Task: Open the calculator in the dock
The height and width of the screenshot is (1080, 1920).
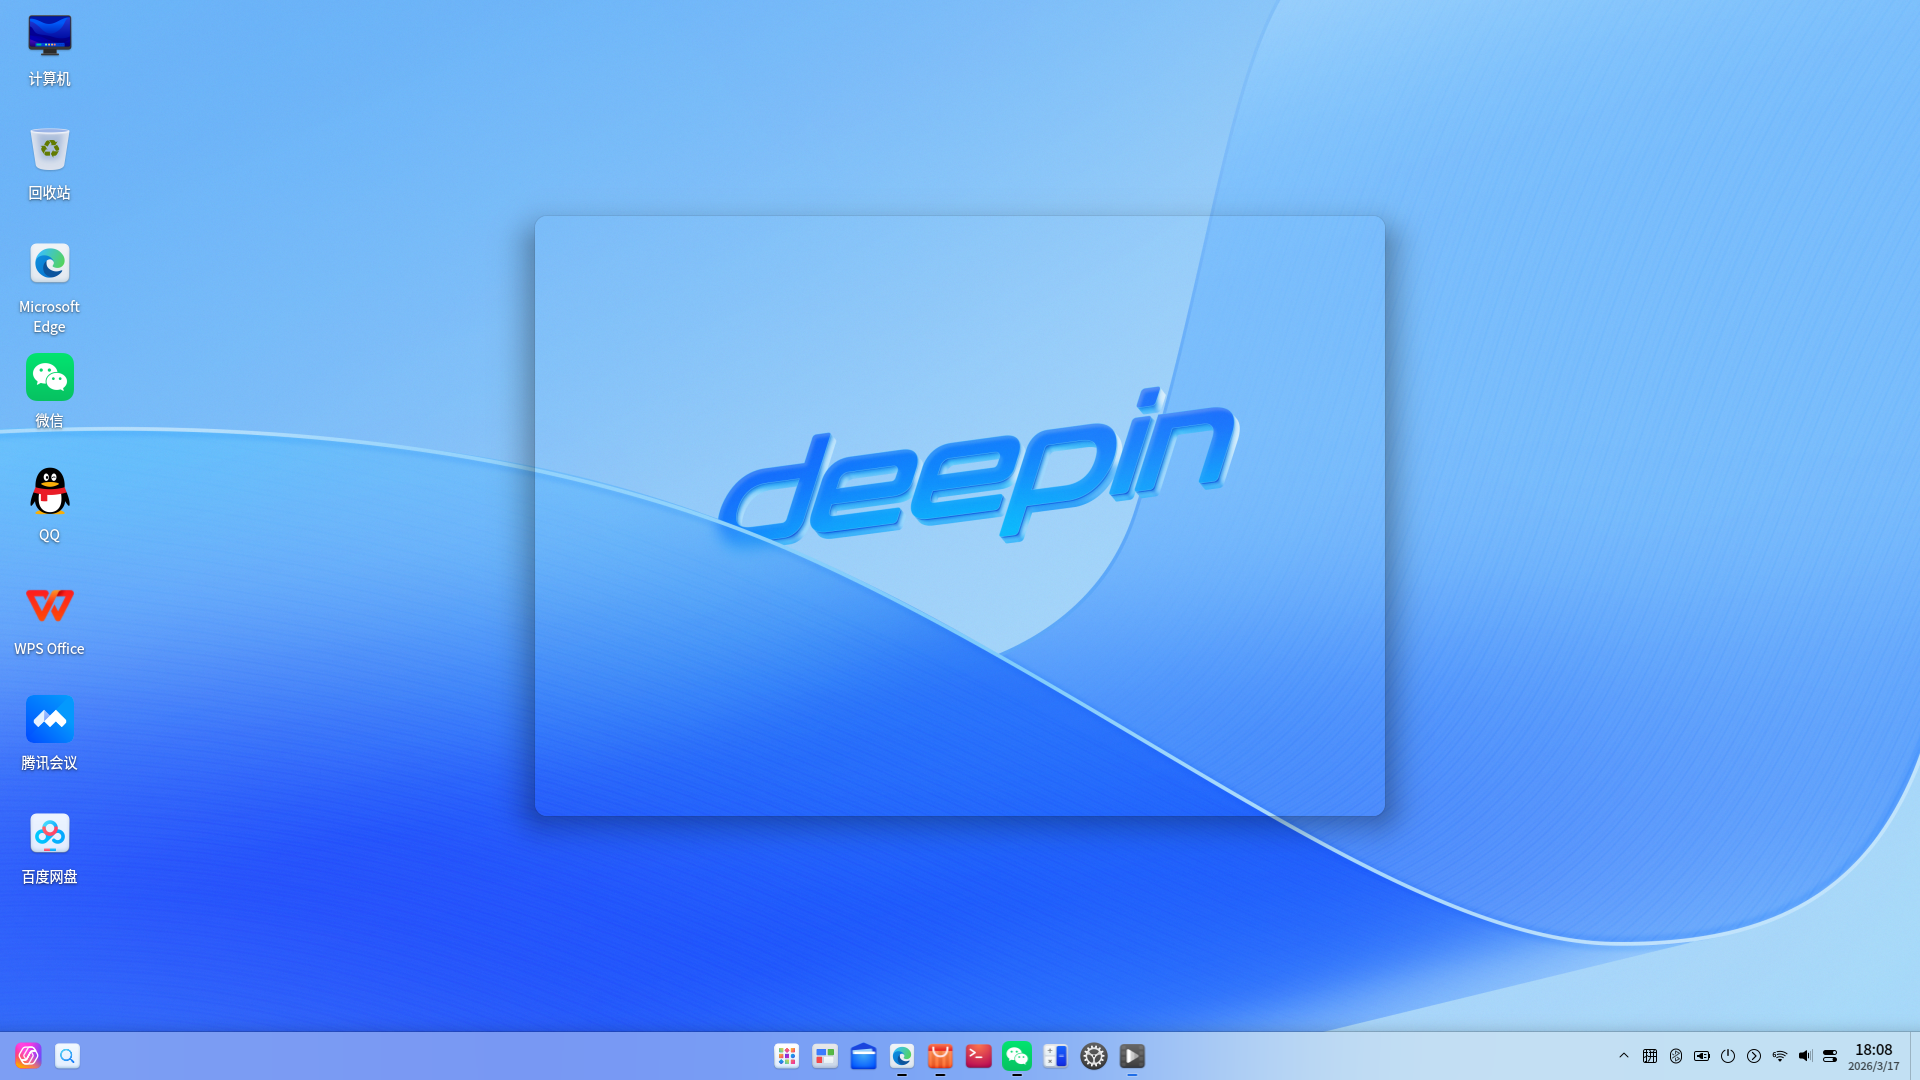Action: click(1056, 1056)
